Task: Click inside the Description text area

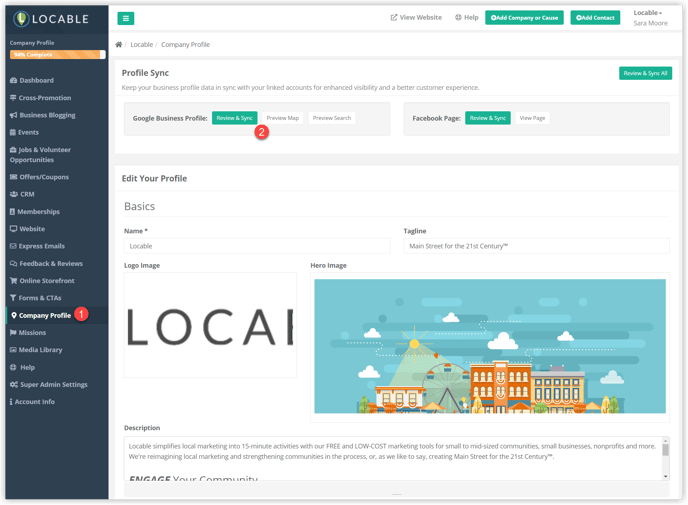Action: tap(393, 458)
